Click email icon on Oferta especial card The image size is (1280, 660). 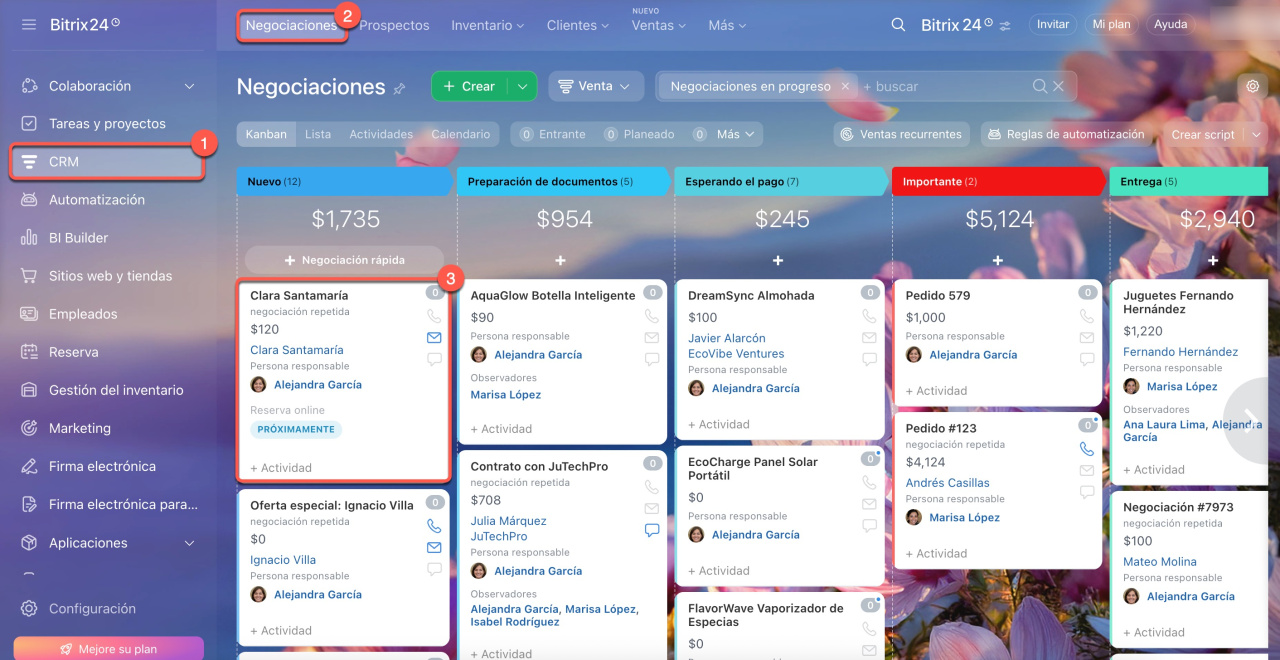(434, 547)
